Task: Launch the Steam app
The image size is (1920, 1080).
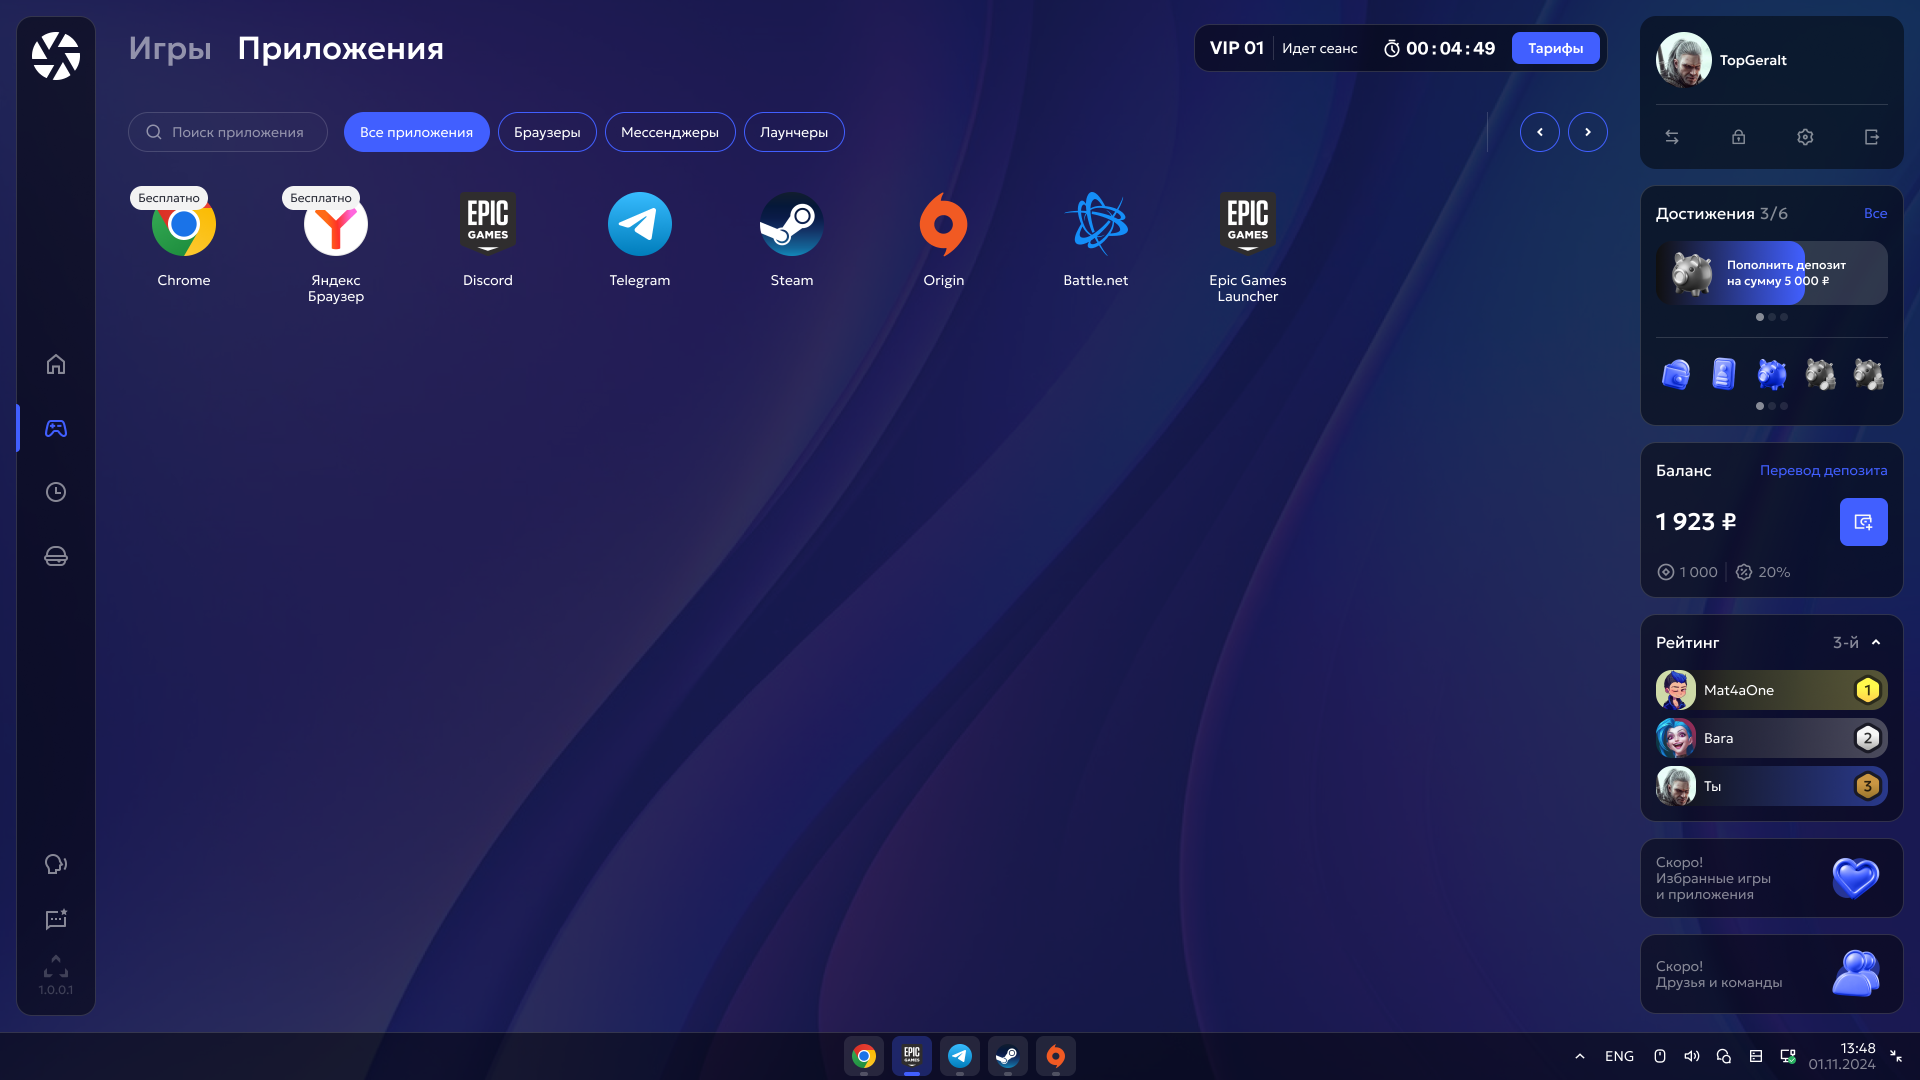Action: 791,225
